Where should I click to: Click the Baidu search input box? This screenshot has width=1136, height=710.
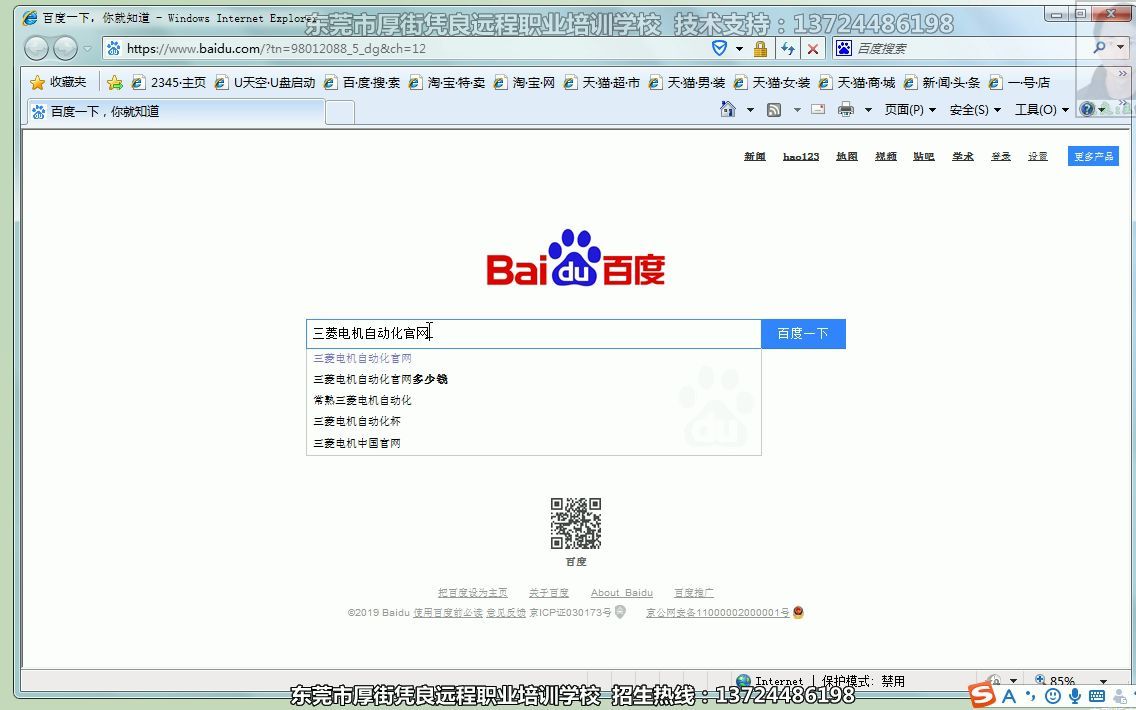(x=534, y=333)
